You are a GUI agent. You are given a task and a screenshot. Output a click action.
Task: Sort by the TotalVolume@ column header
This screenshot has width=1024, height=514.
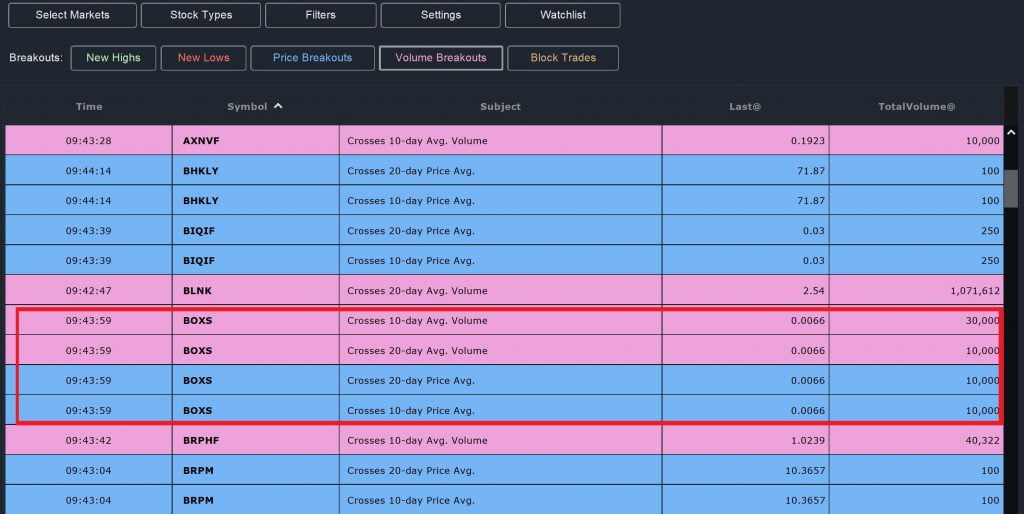916,107
